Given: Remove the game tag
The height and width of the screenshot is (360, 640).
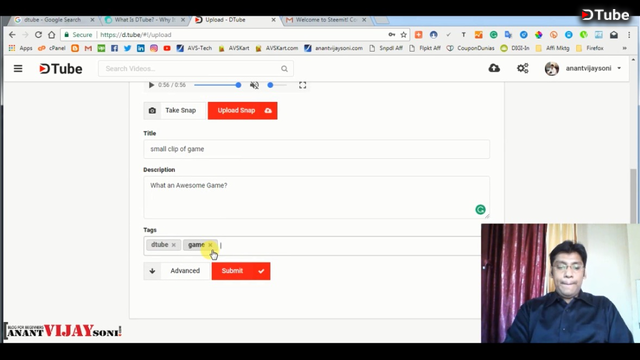Looking at the screenshot, I should pos(210,245).
